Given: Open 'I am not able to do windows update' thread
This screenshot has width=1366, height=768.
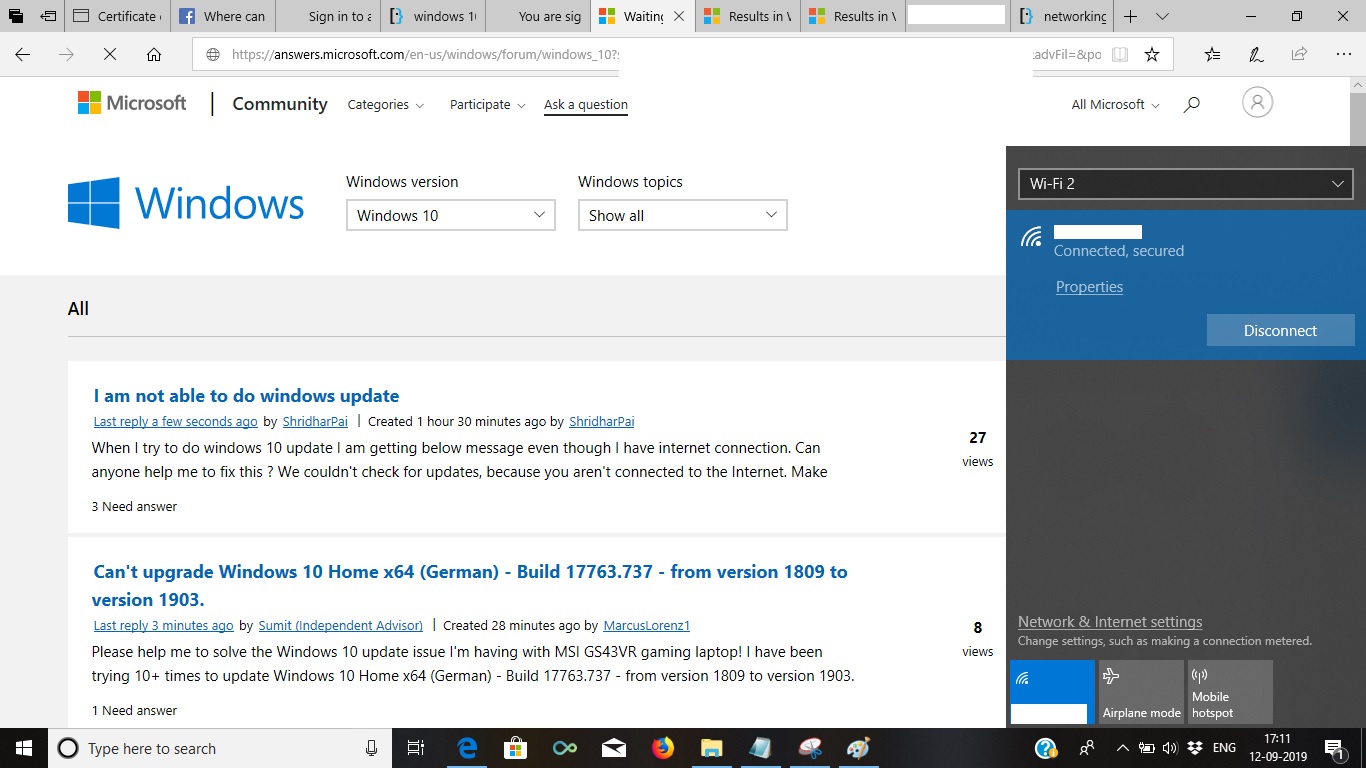Looking at the screenshot, I should [246, 396].
